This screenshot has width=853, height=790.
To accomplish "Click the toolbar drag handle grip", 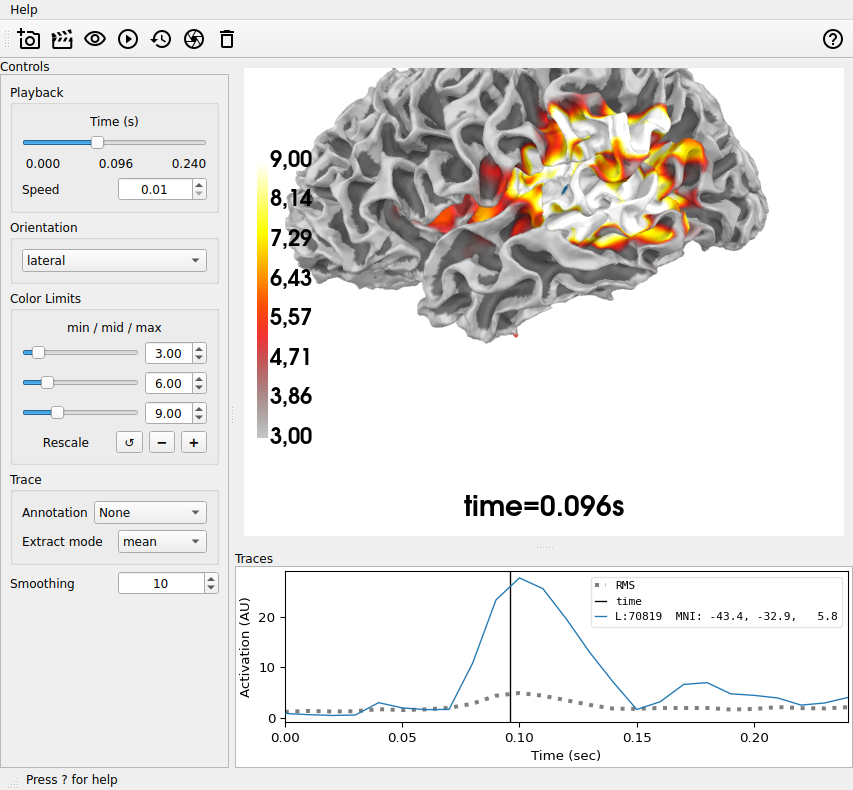I will (x=7, y=39).
